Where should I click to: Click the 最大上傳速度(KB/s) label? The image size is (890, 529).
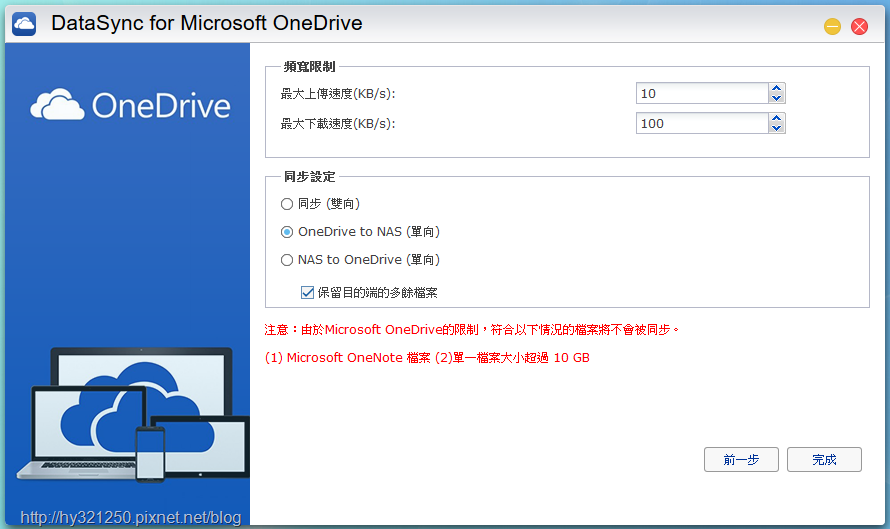pyautogui.click(x=338, y=94)
